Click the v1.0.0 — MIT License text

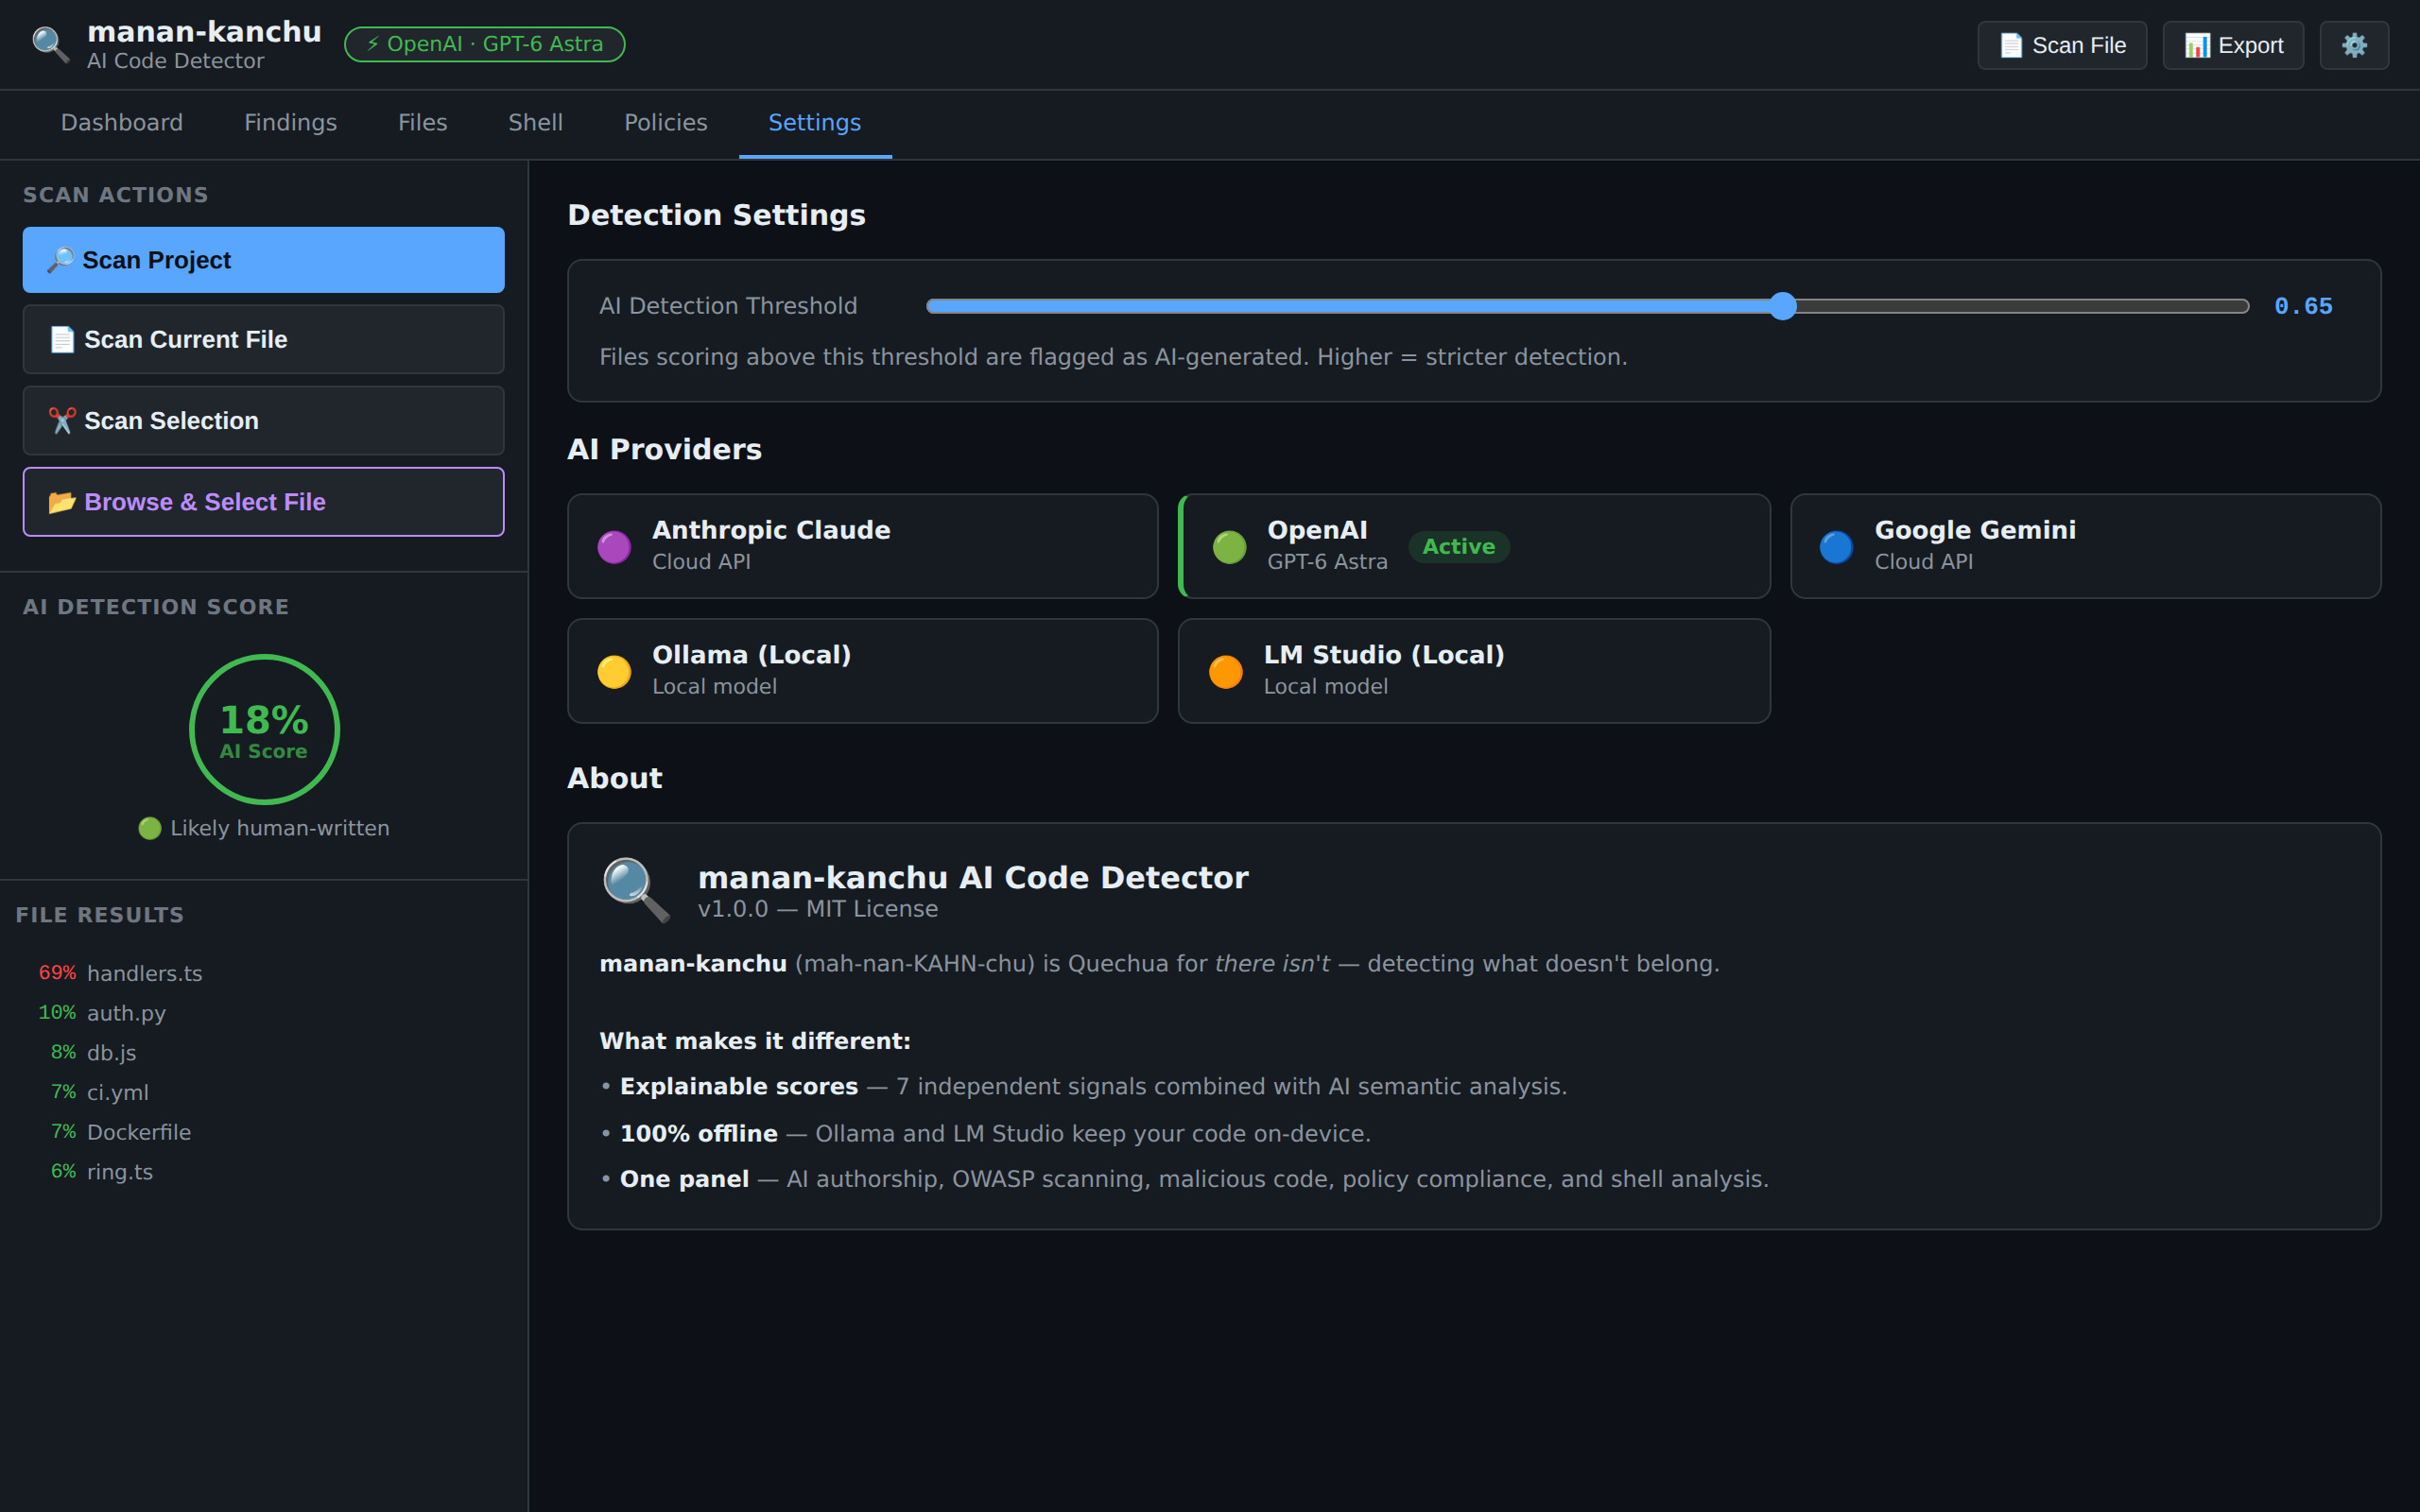tap(818, 909)
